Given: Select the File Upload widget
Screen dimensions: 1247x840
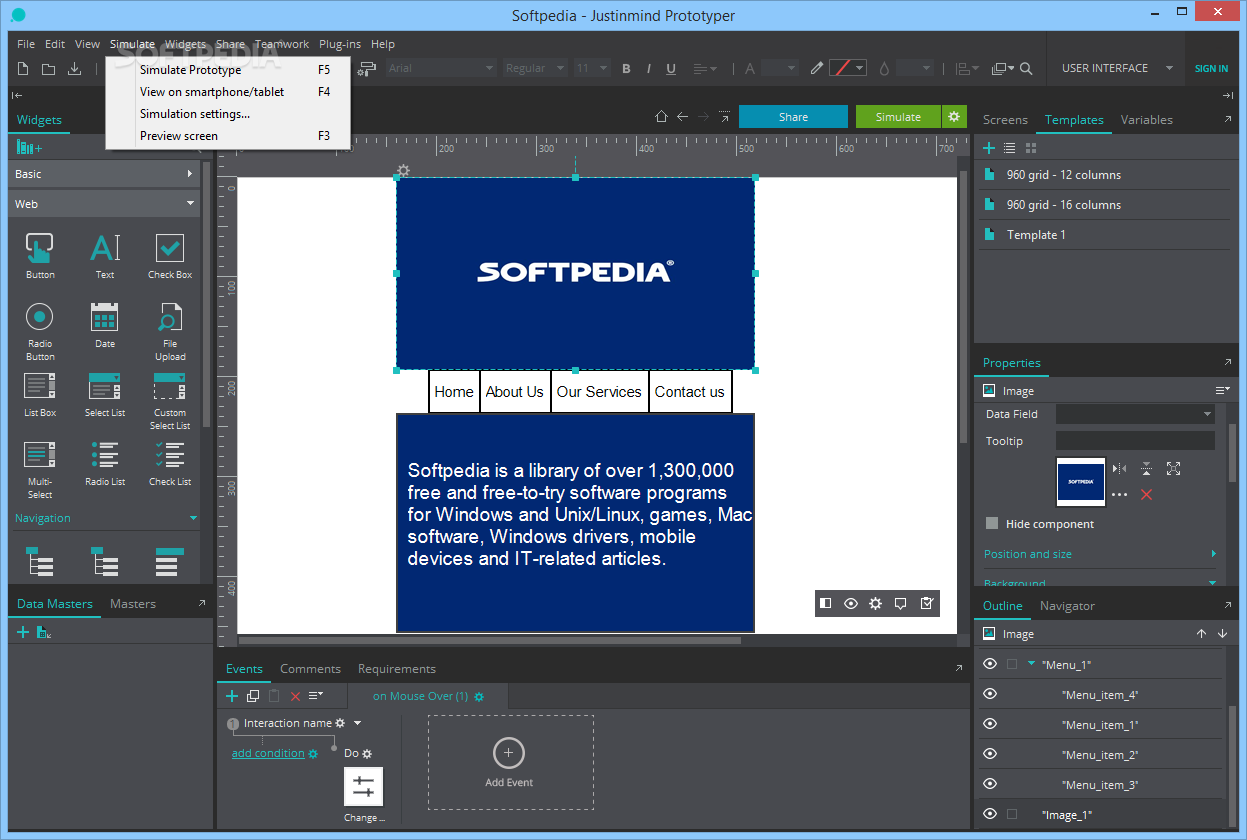Looking at the screenshot, I should (x=170, y=331).
